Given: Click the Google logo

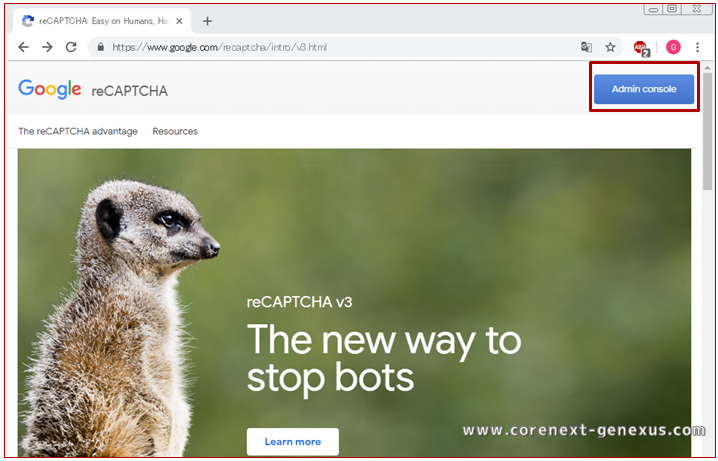Looking at the screenshot, I should pos(50,89).
